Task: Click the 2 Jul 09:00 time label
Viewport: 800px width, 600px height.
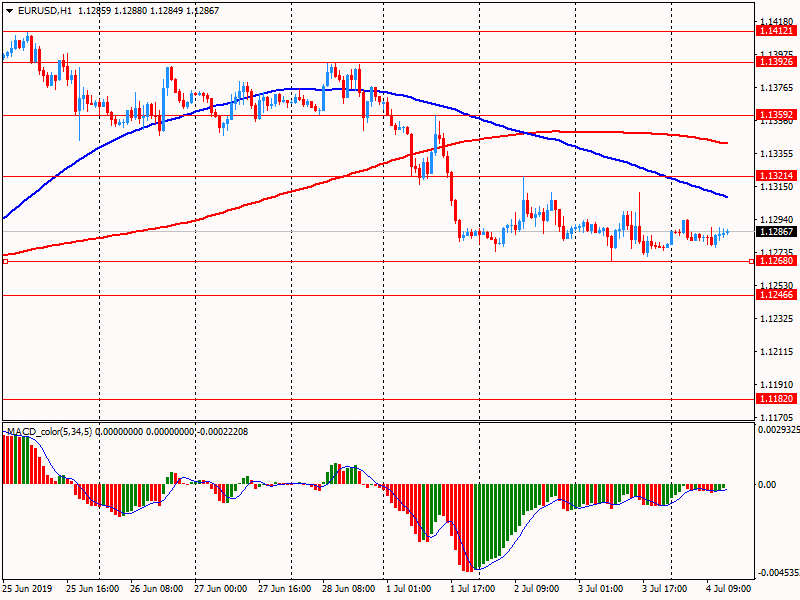Action: (x=537, y=588)
